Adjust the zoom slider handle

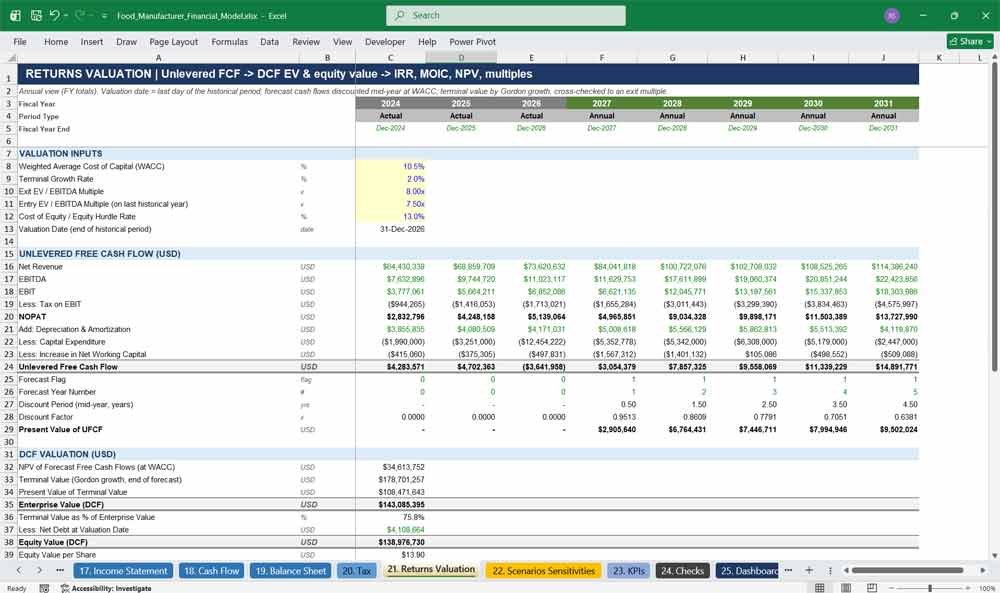(x=930, y=588)
